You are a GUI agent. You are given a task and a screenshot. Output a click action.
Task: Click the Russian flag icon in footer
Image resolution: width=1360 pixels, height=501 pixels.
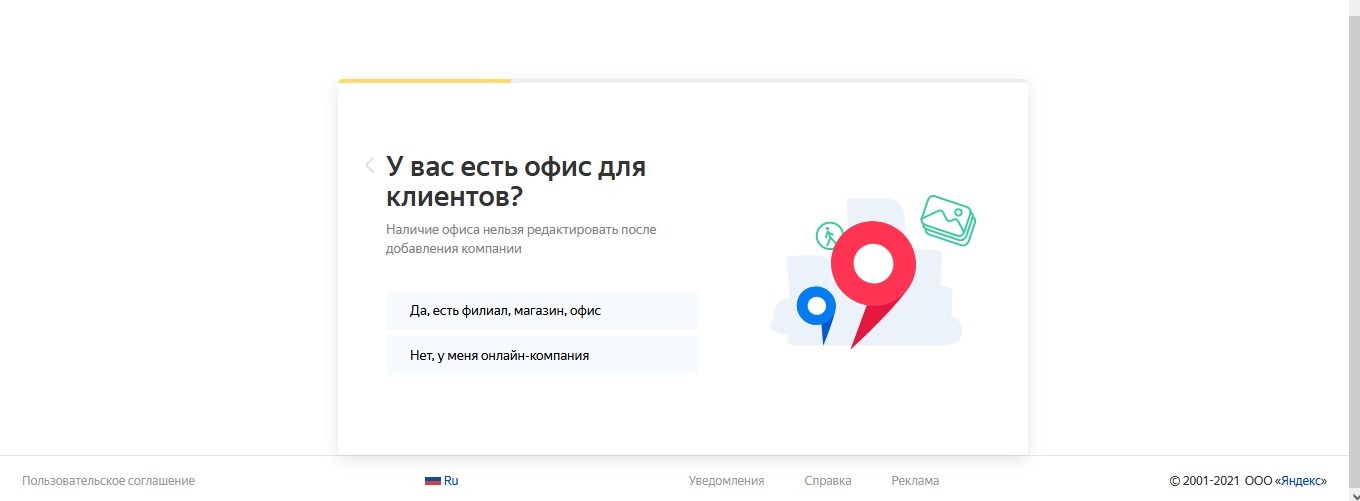point(432,481)
